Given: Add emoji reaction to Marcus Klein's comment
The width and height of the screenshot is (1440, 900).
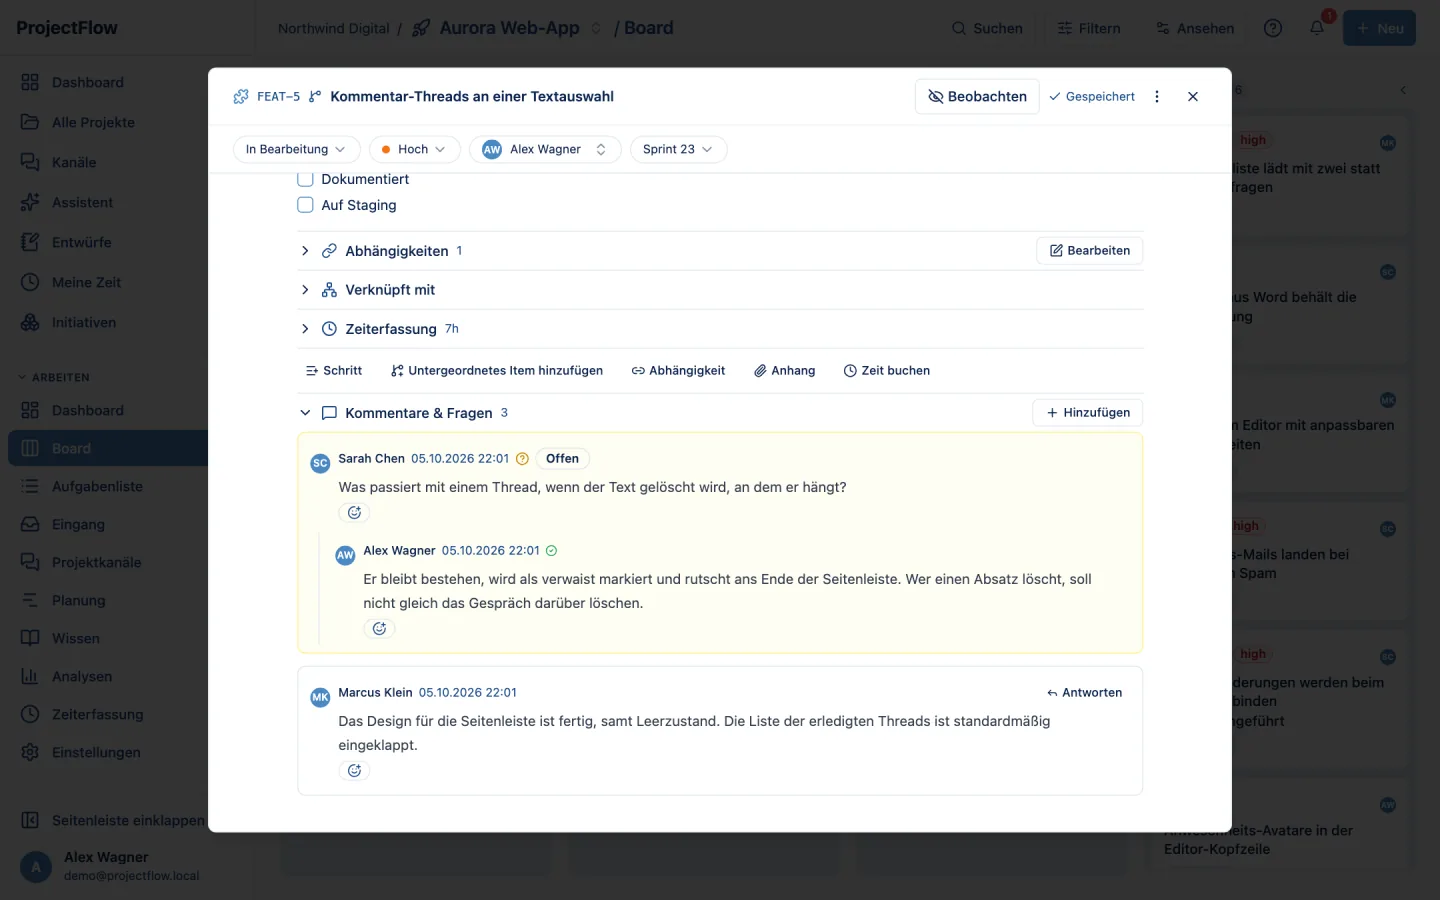Looking at the screenshot, I should tap(354, 771).
